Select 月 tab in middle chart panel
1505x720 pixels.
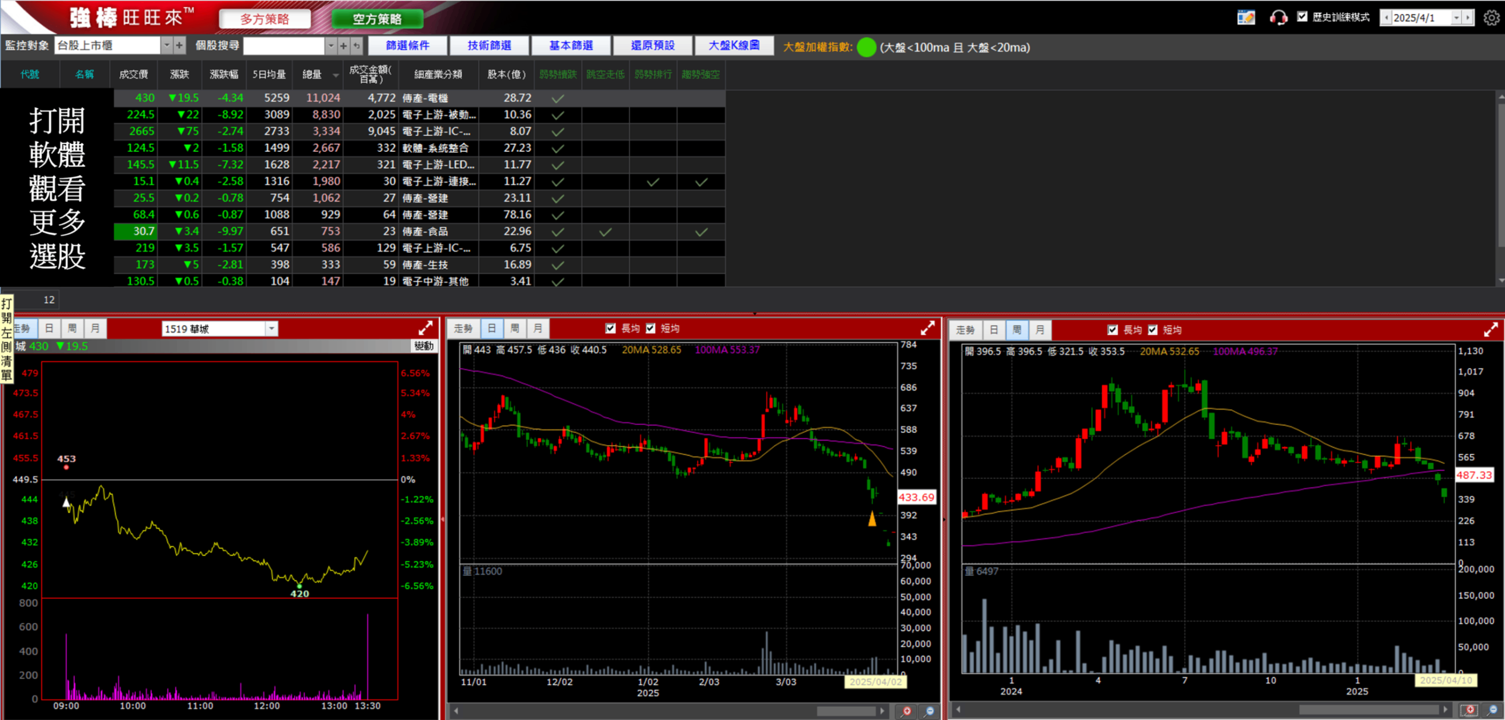pyautogui.click(x=537, y=328)
